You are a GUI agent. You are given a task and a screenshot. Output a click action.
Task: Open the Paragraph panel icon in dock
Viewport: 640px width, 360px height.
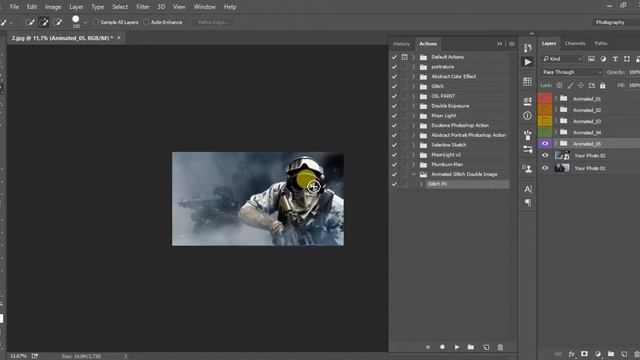click(x=527, y=203)
